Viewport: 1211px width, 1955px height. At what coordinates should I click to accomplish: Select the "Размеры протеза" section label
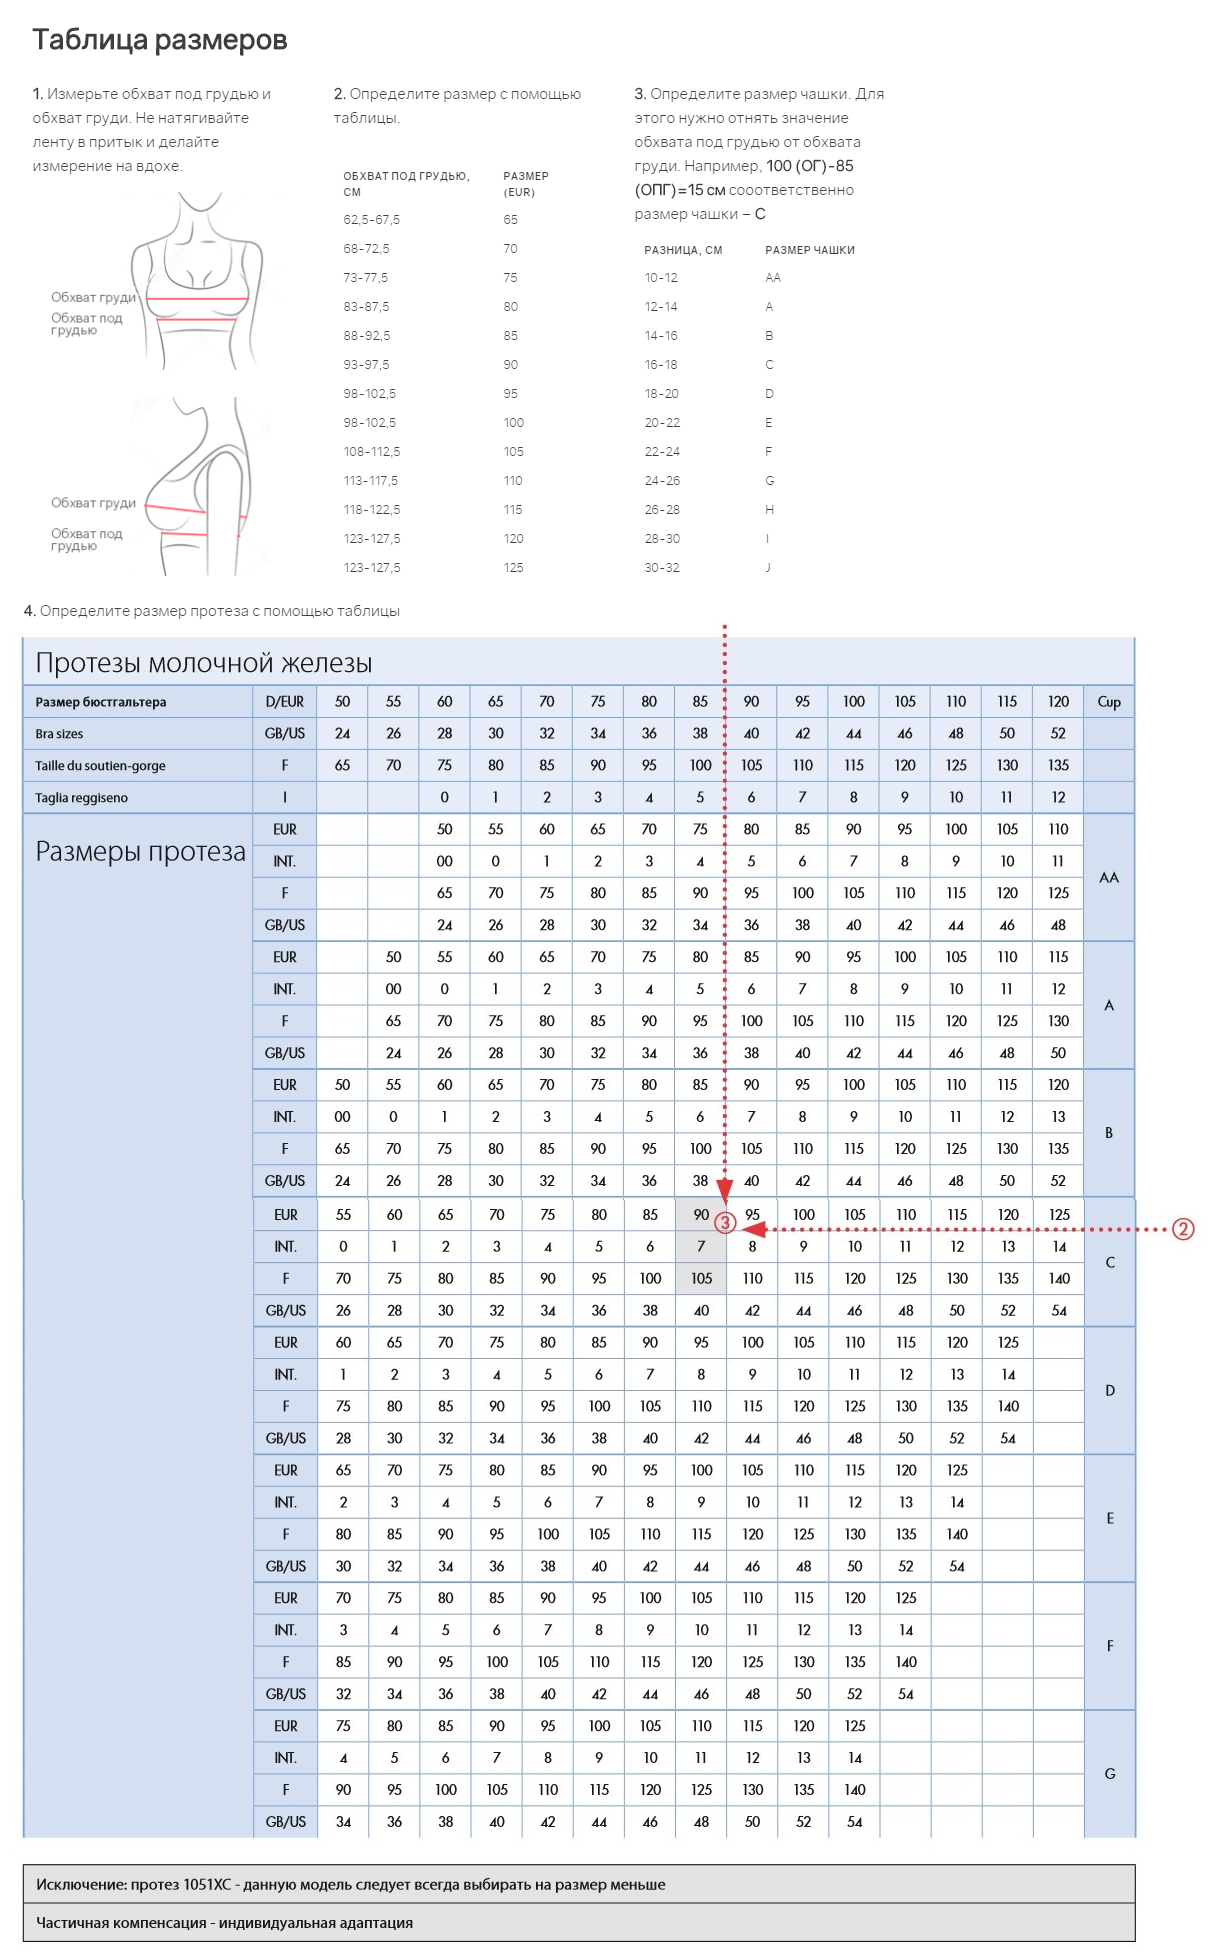(x=140, y=852)
